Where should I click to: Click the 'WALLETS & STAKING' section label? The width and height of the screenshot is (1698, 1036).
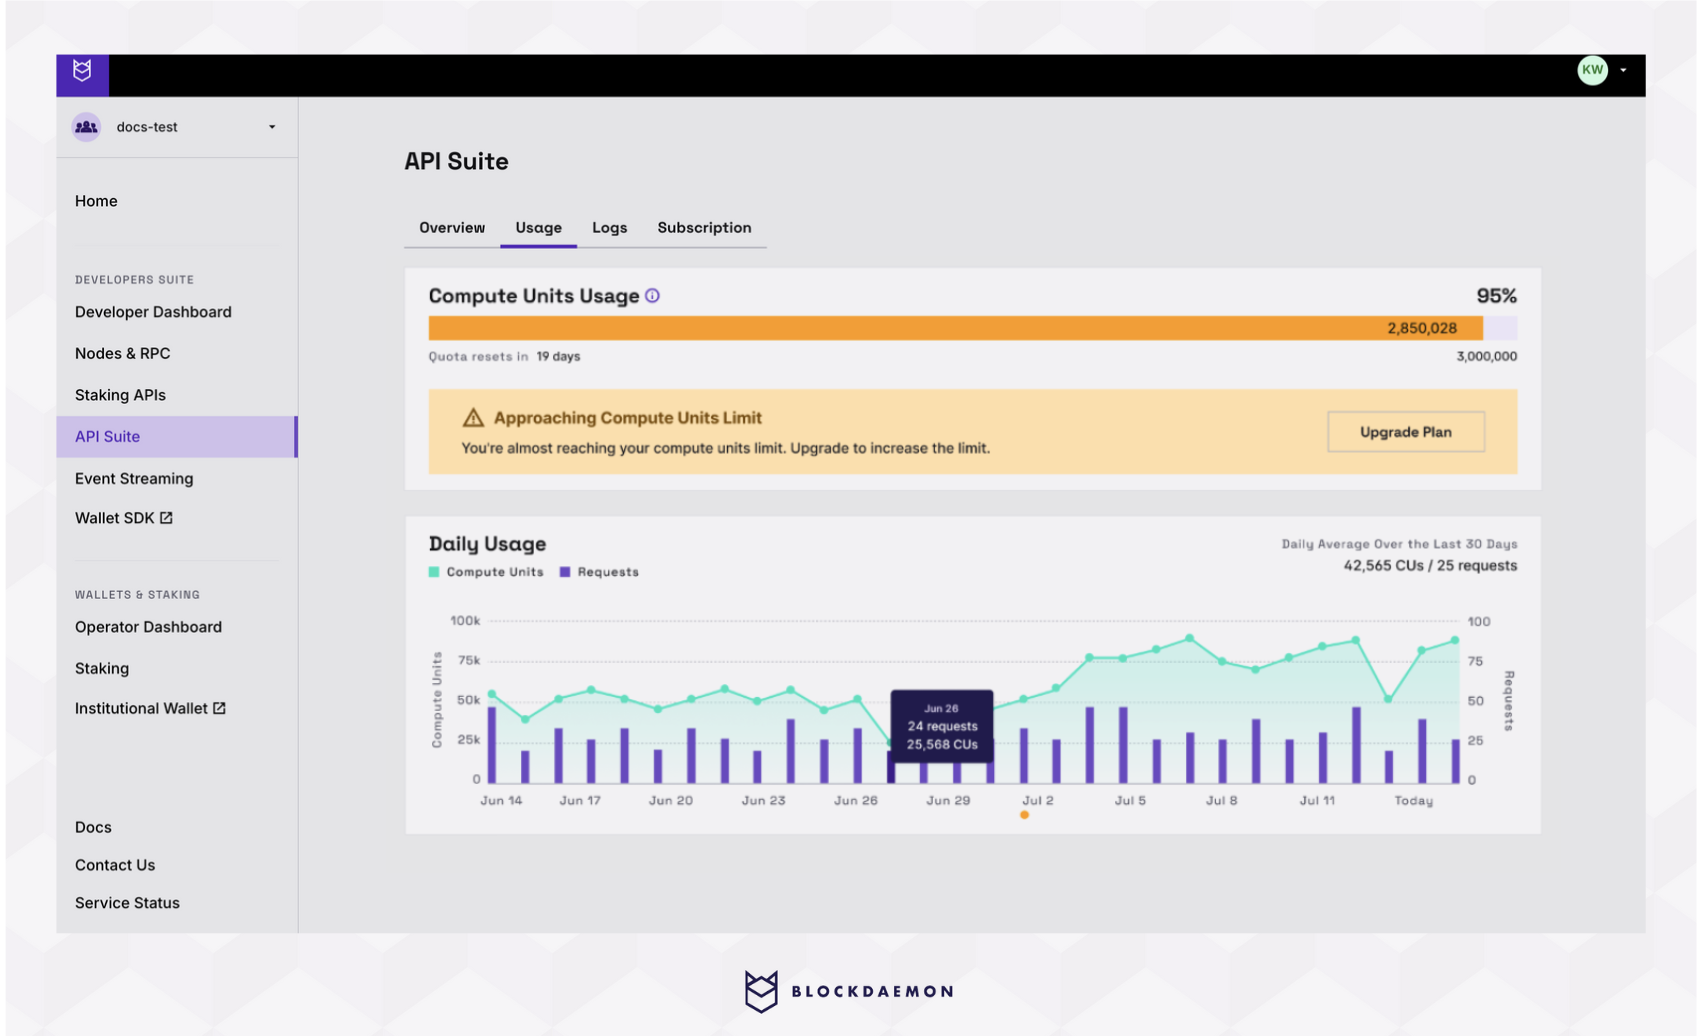point(137,595)
